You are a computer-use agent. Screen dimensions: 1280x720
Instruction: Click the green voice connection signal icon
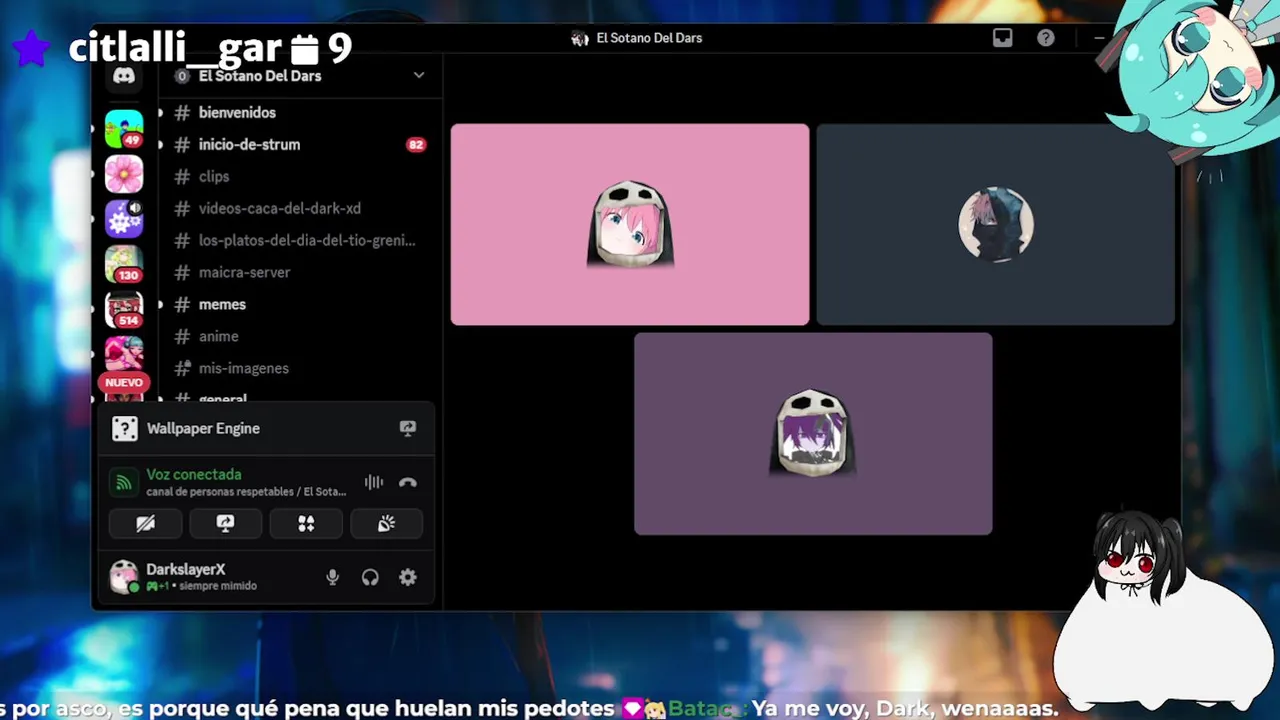124,483
